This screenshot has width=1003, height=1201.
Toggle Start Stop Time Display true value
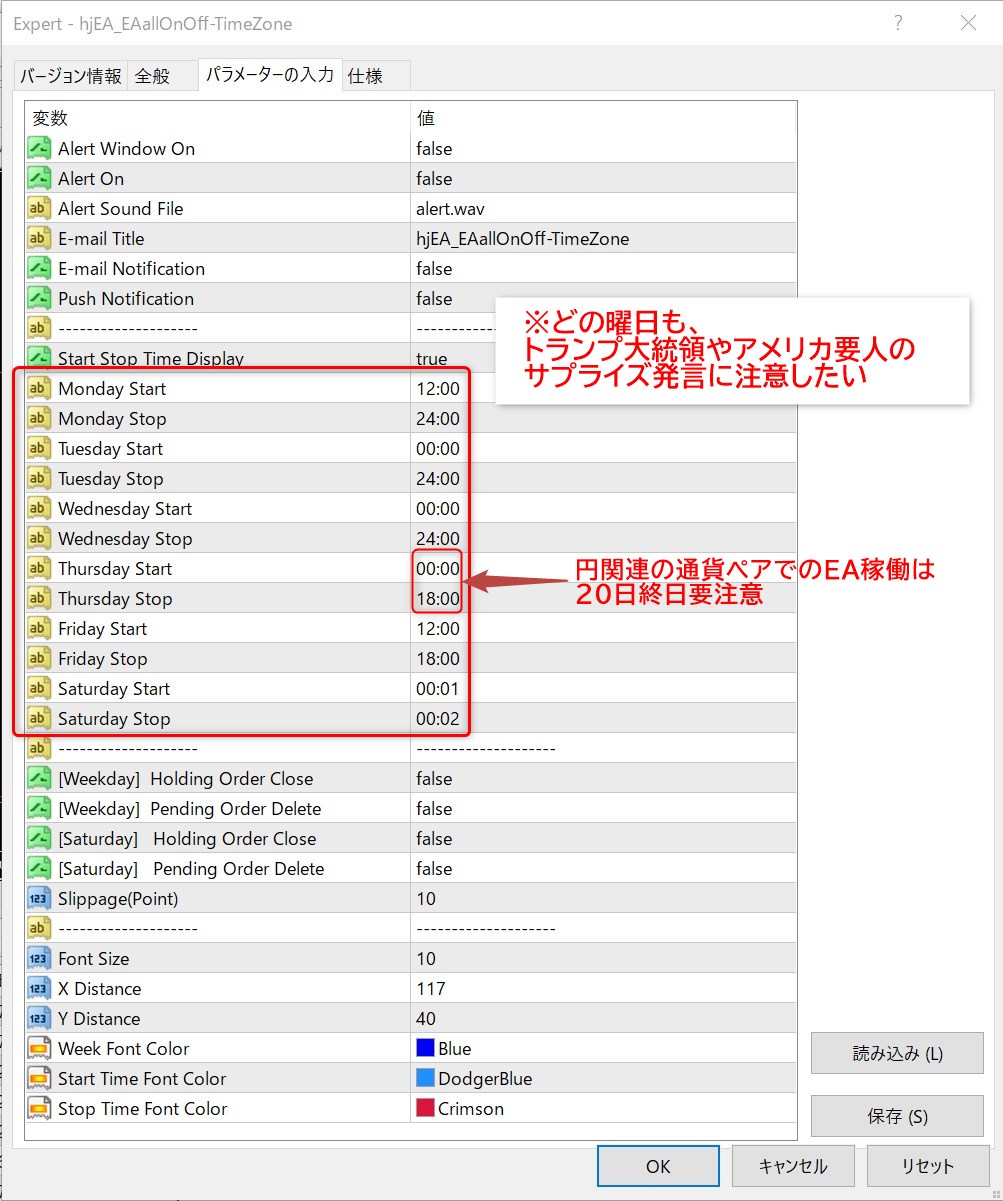pos(432,359)
